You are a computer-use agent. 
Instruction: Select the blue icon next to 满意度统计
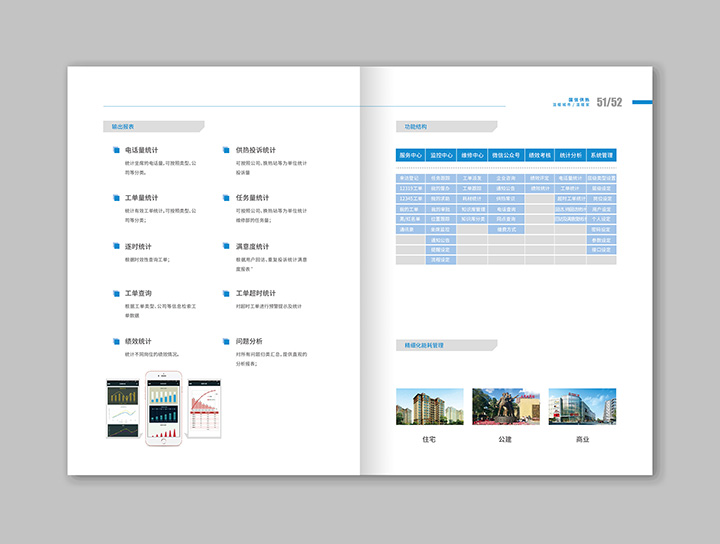[x=226, y=246]
